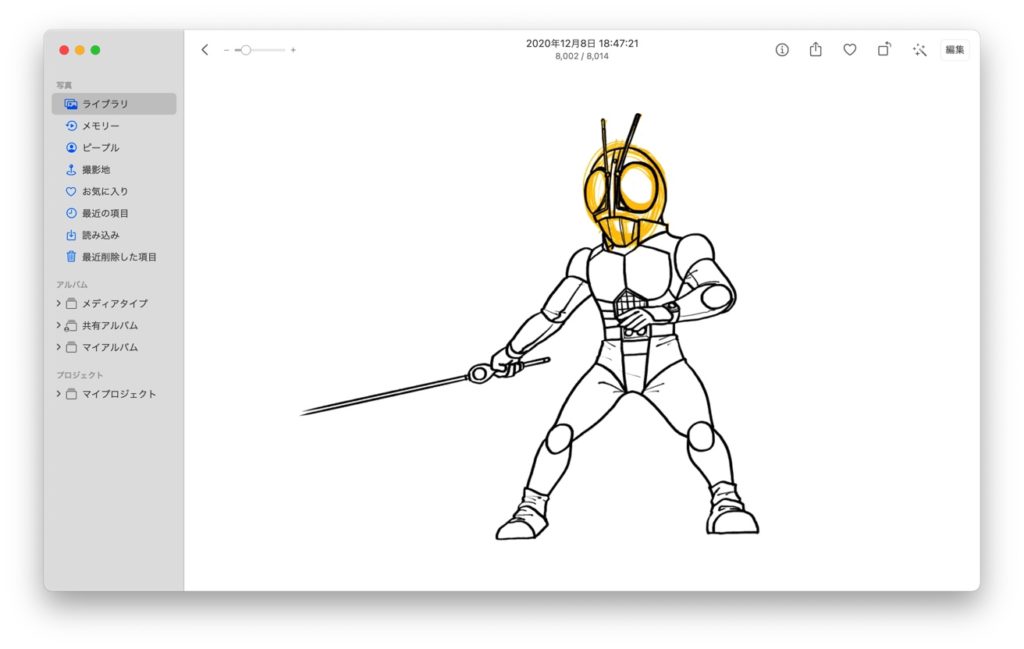Click the メディアタイプ folder icon
Viewport: 1024px width, 649px height.
click(x=71, y=304)
